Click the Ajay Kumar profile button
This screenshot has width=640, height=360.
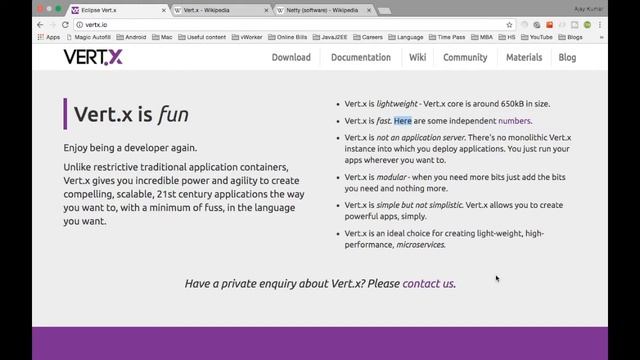(588, 9)
